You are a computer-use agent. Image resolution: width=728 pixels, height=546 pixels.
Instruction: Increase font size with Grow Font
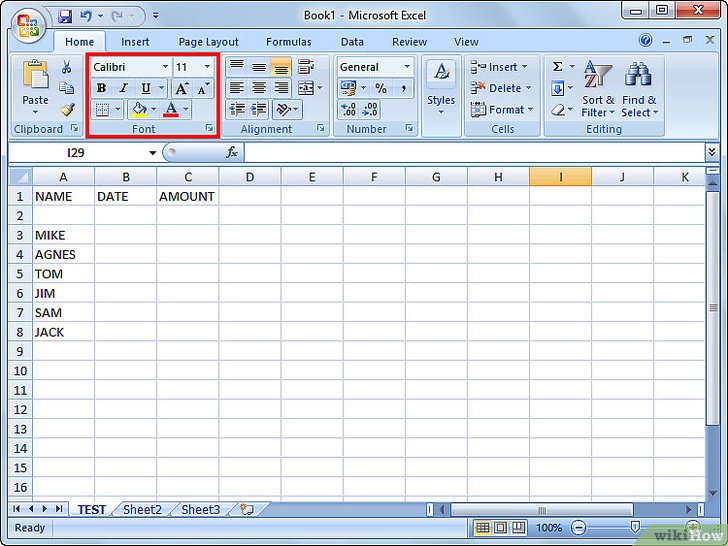[182, 88]
